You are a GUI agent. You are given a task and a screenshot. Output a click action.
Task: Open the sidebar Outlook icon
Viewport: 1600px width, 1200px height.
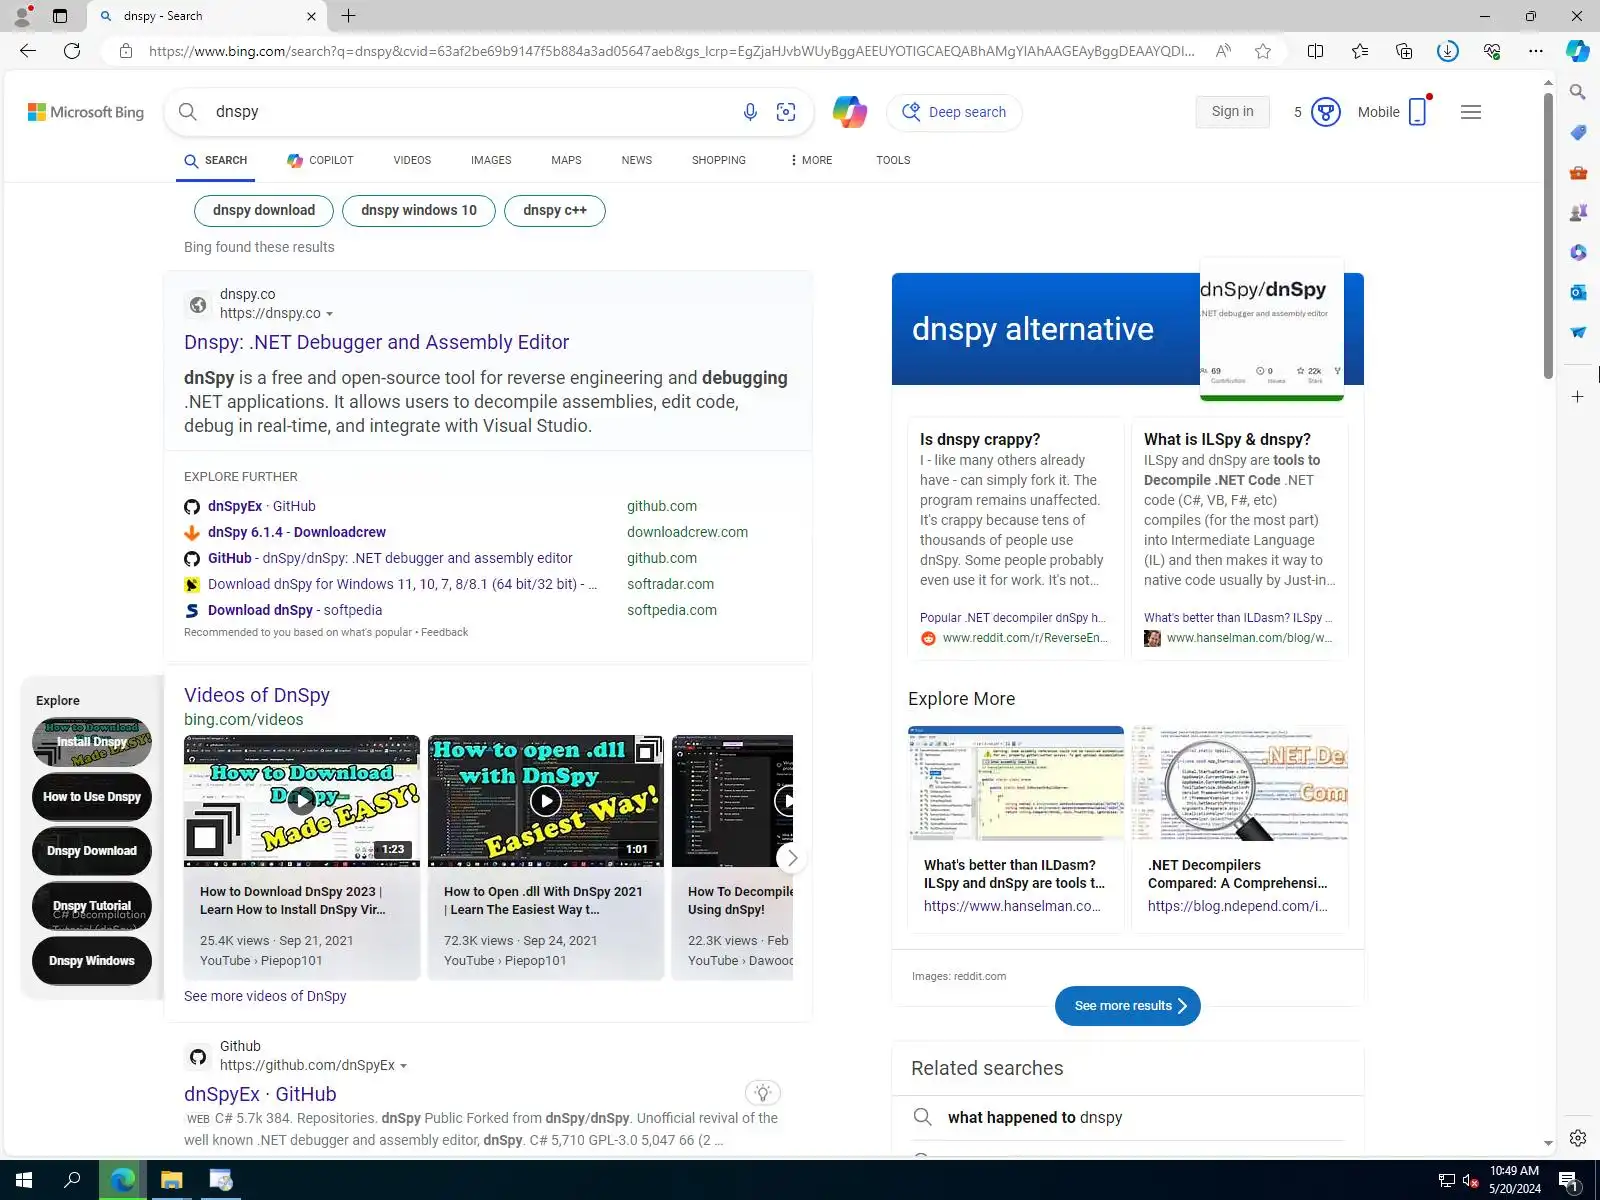click(x=1578, y=292)
